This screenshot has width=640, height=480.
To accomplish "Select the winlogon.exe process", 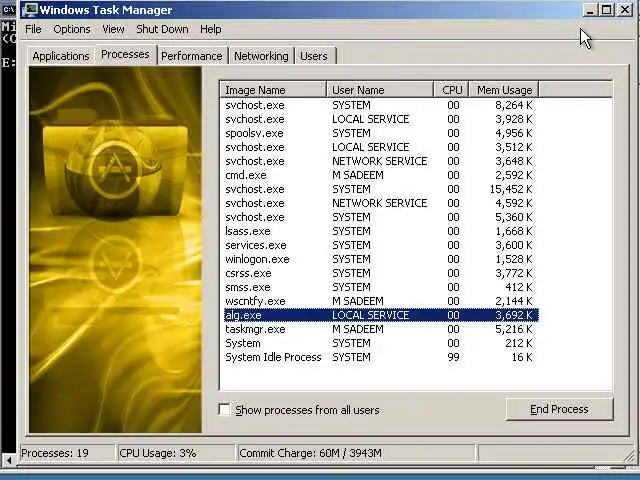I will (381, 259).
